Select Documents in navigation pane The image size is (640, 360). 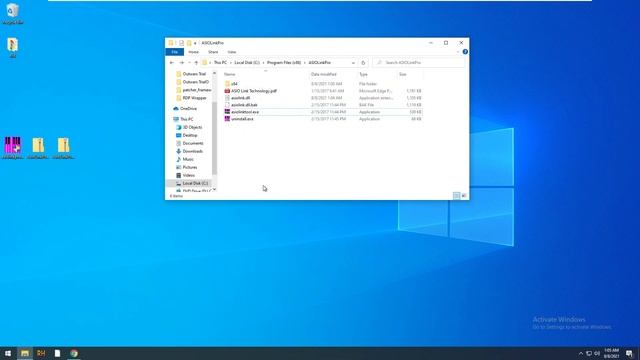[x=193, y=143]
